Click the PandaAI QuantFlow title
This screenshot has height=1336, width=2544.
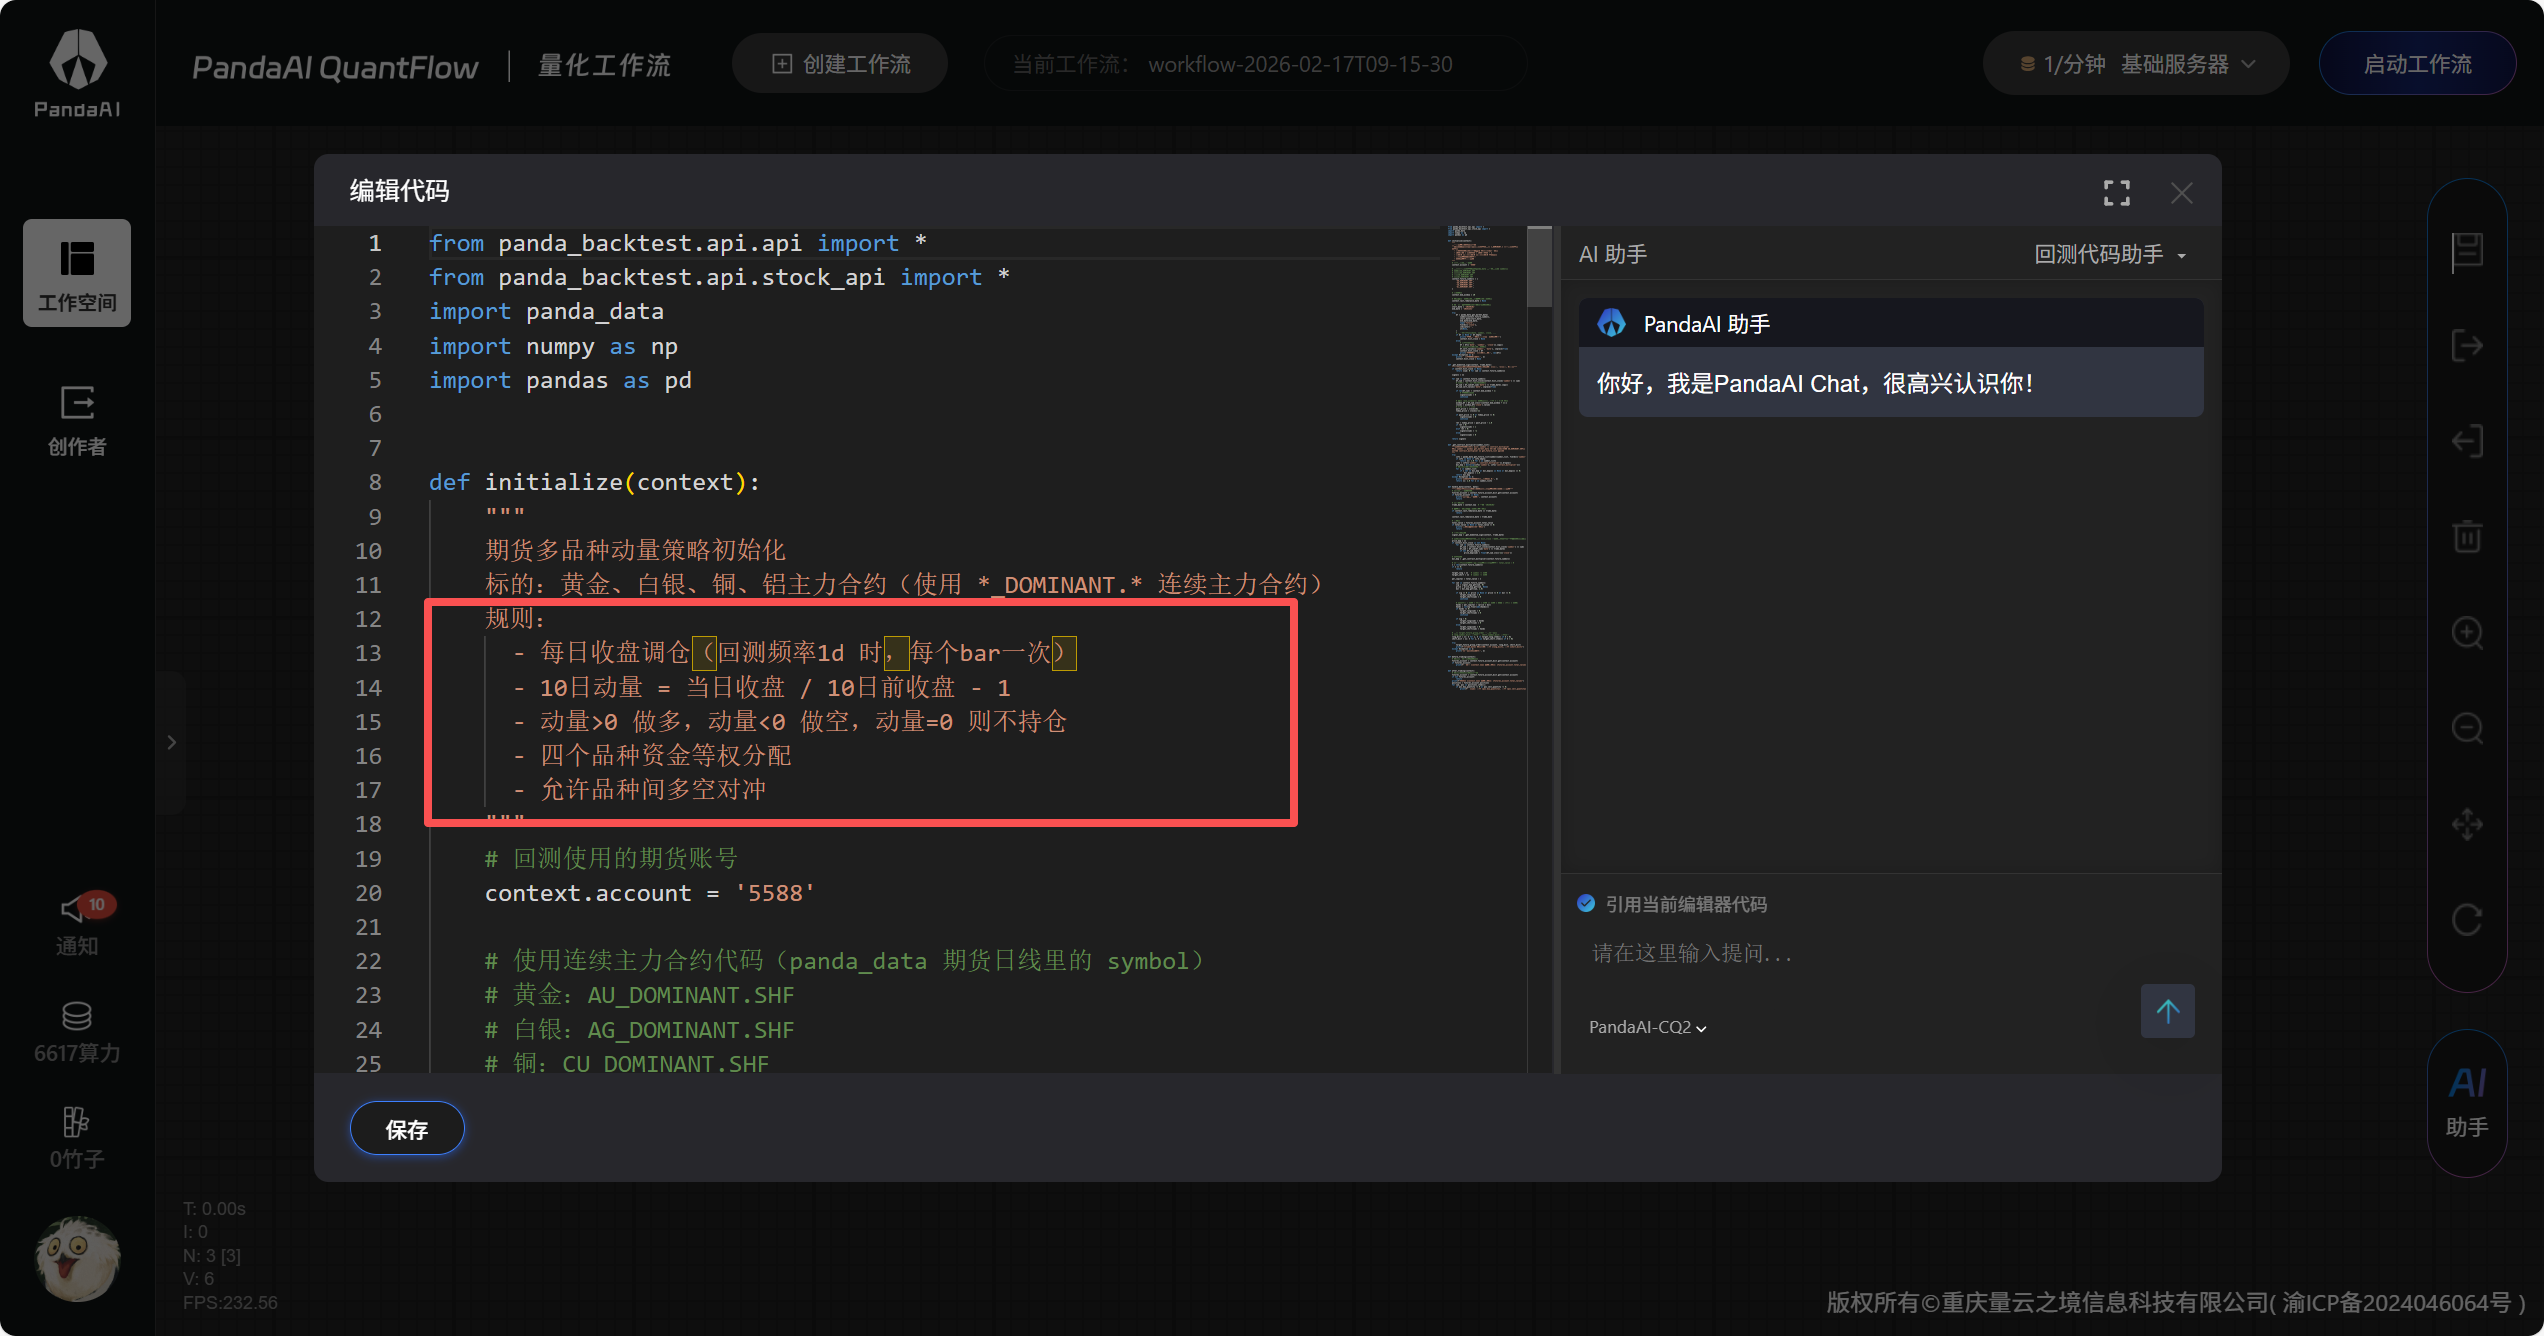[x=335, y=67]
